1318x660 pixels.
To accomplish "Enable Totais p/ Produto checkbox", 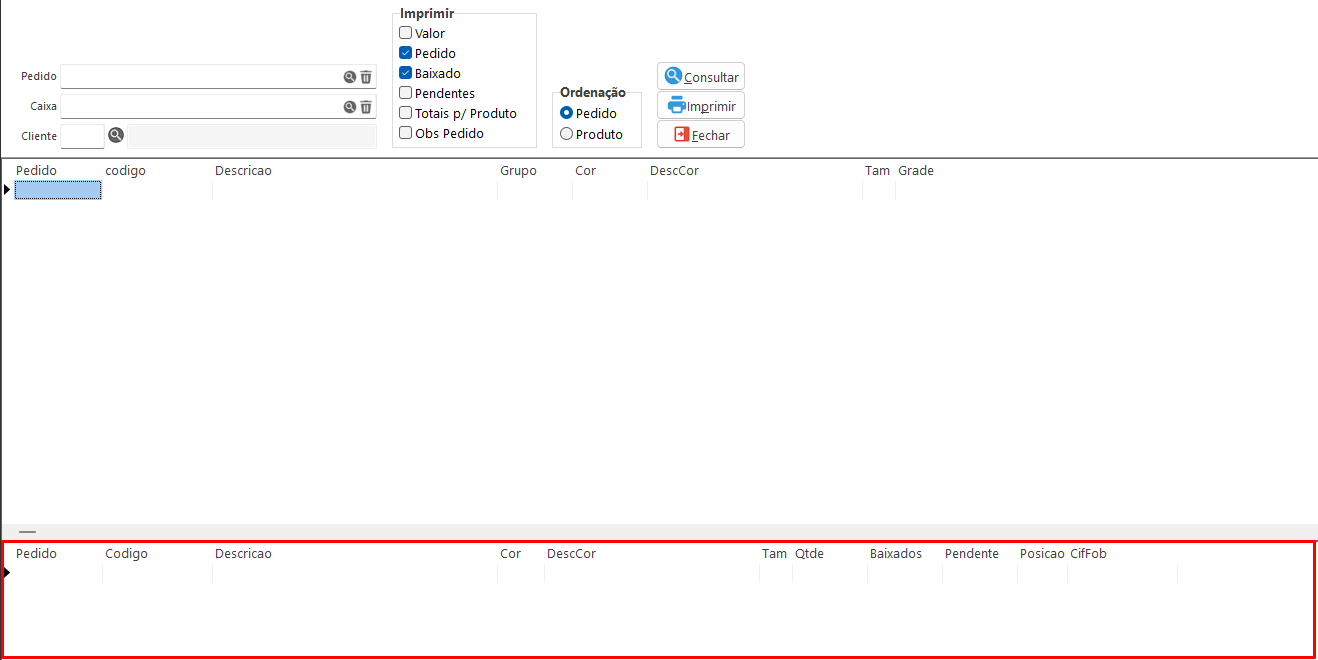I will [x=406, y=113].
